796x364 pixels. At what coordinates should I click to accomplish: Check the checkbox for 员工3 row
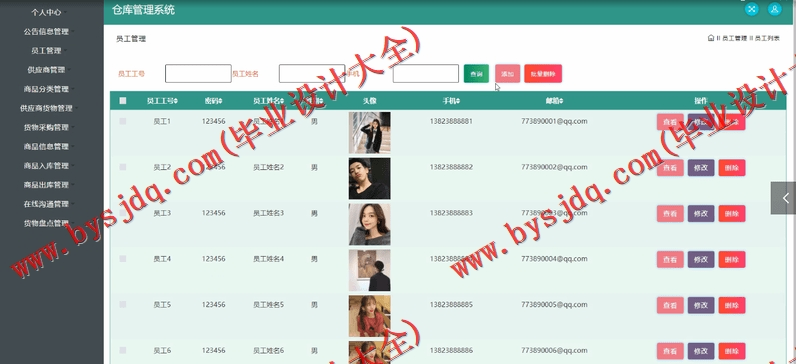click(x=123, y=213)
